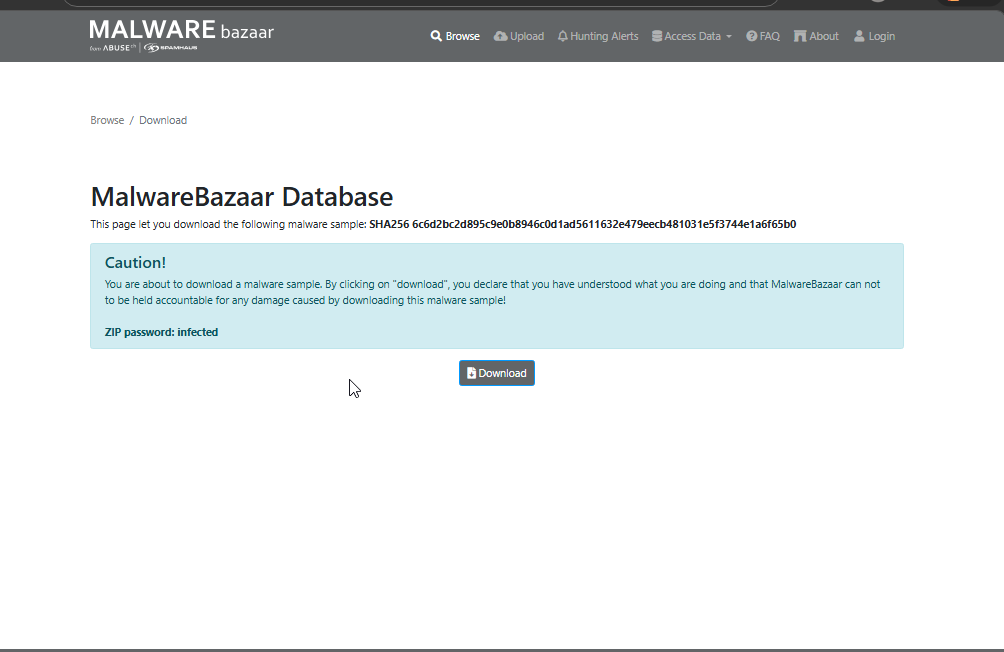The width and height of the screenshot is (1004, 652).
Task: Click the Caution! heading
Action: (135, 263)
